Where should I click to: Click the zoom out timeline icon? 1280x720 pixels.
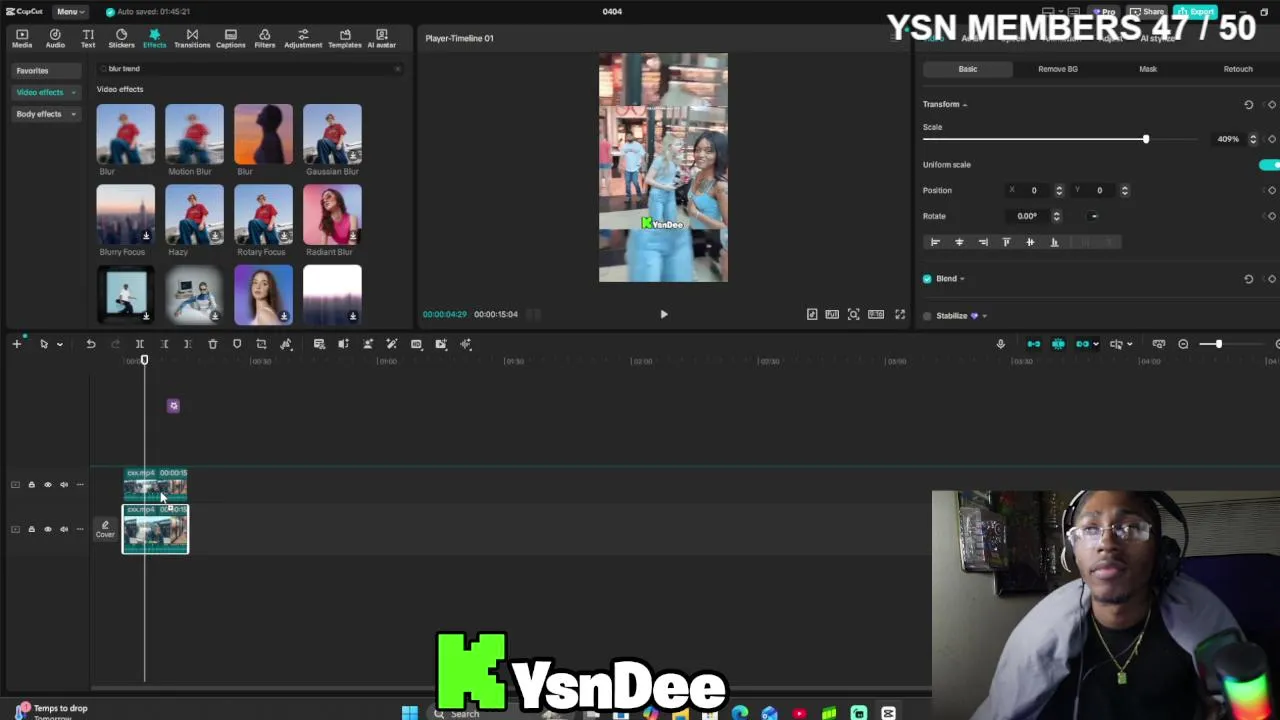point(1183,344)
